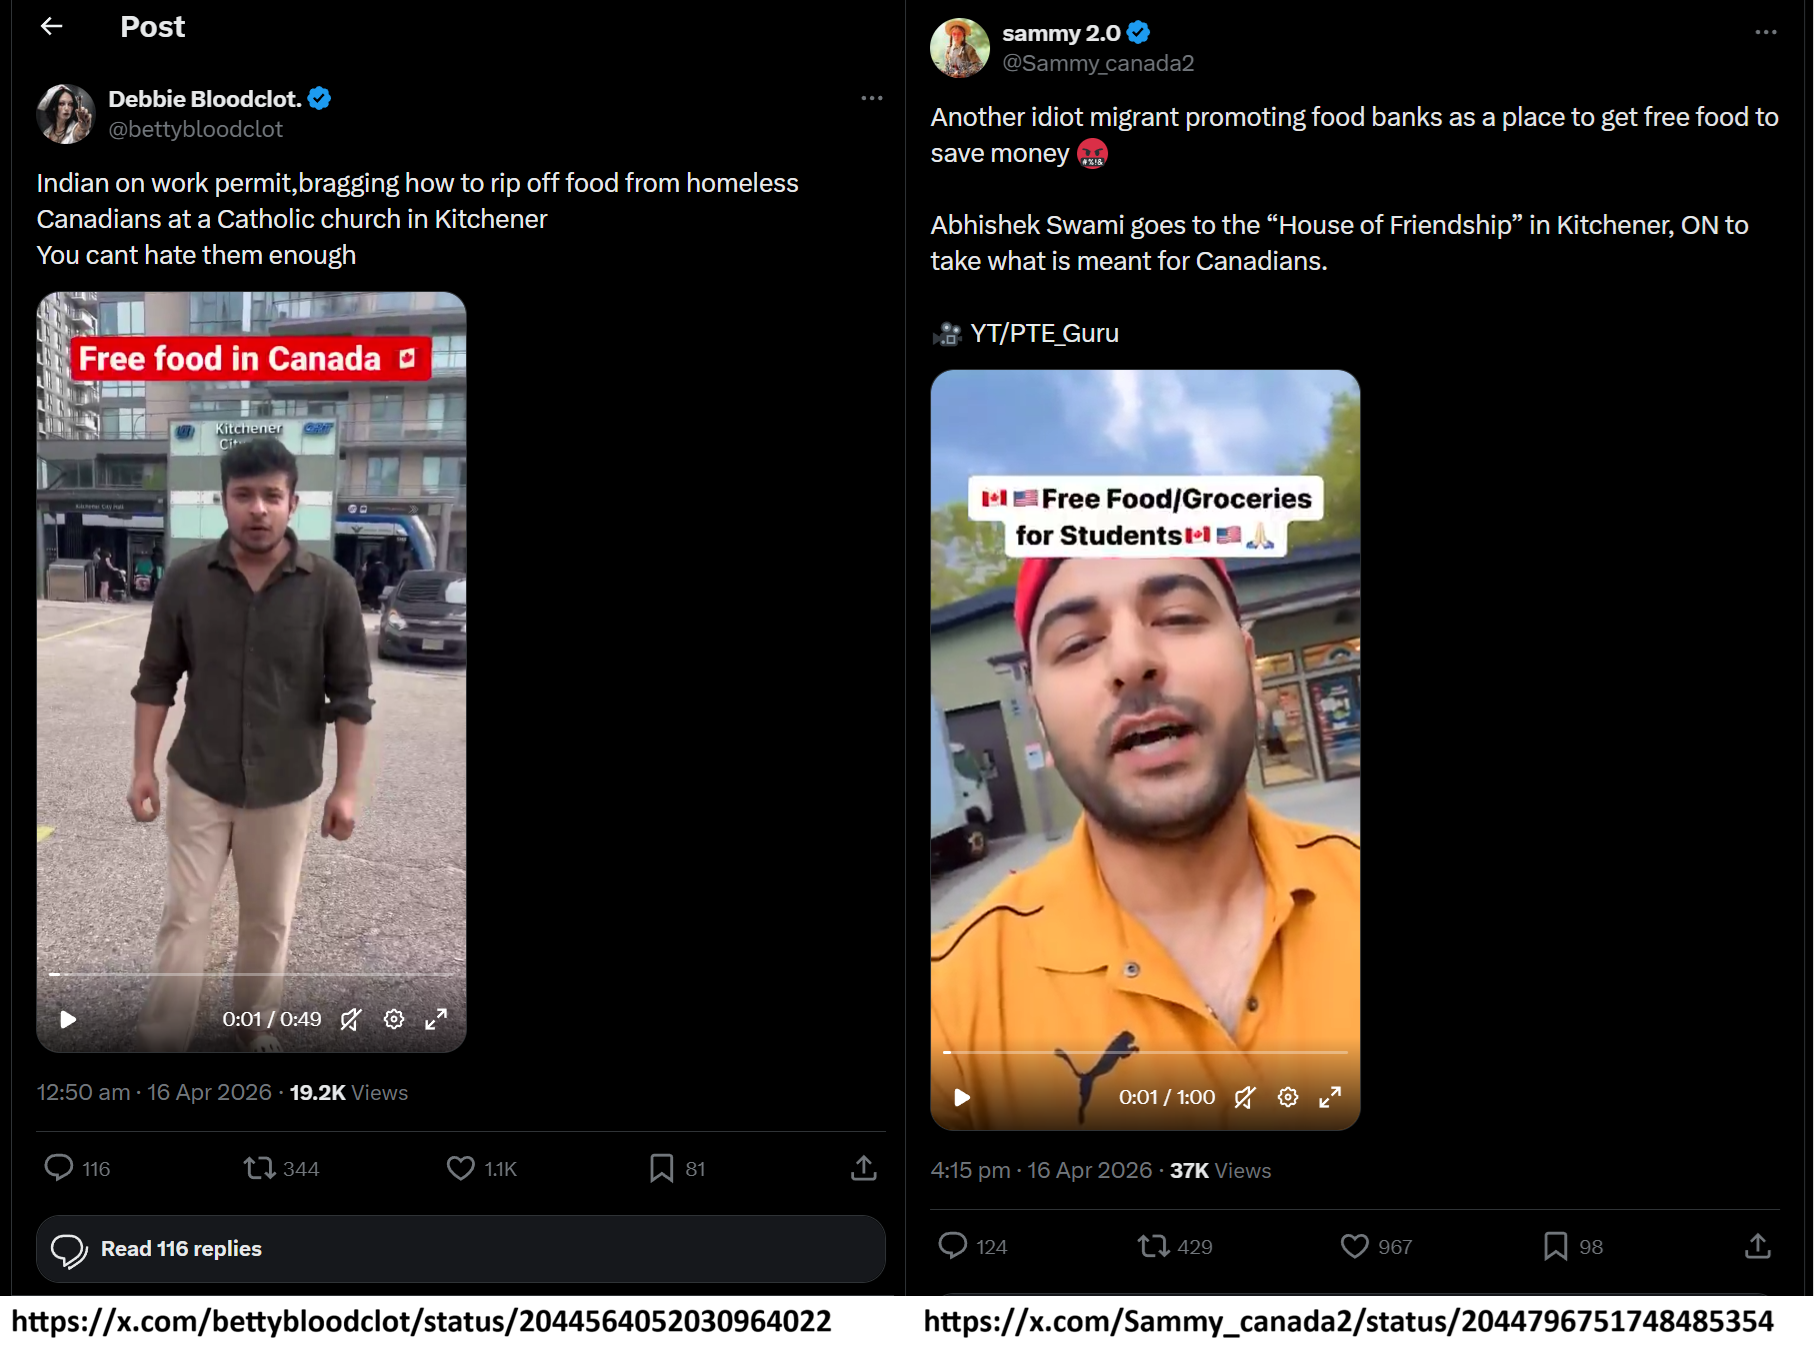1817x1351 pixels.
Task: Expand the left video to fullscreen
Action: coord(436,1019)
